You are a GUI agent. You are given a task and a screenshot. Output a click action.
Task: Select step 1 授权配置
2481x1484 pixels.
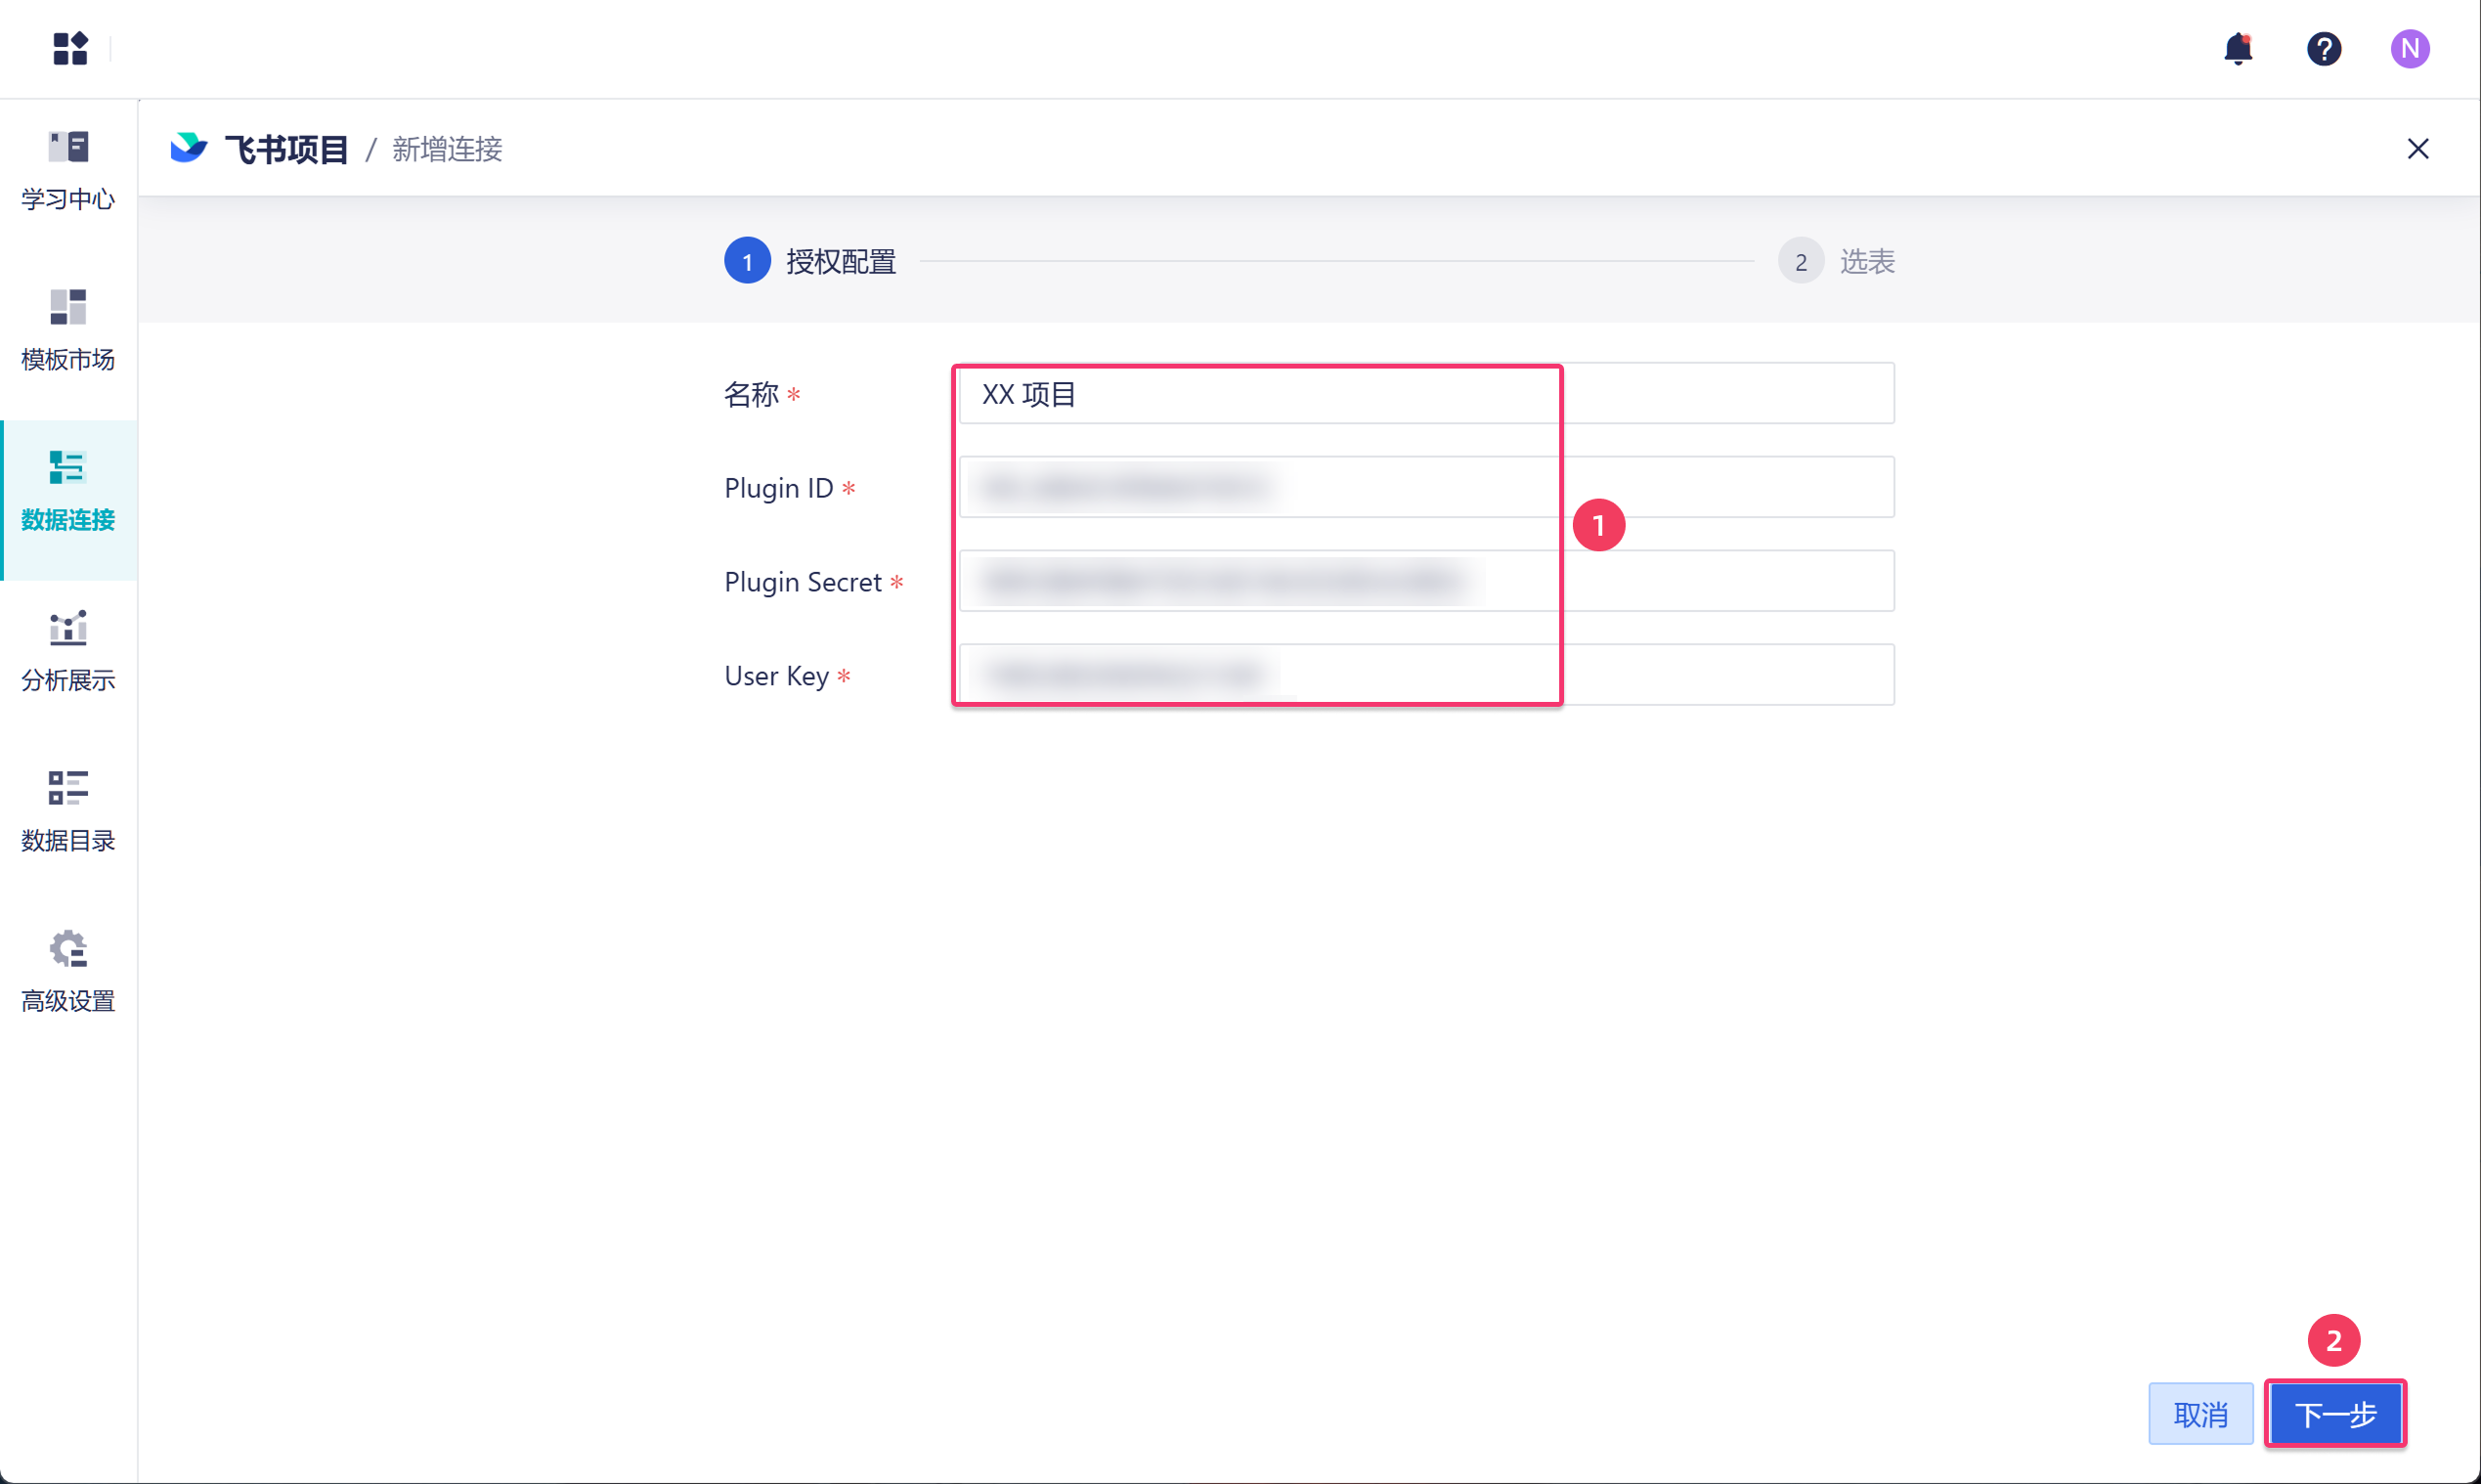tap(810, 261)
